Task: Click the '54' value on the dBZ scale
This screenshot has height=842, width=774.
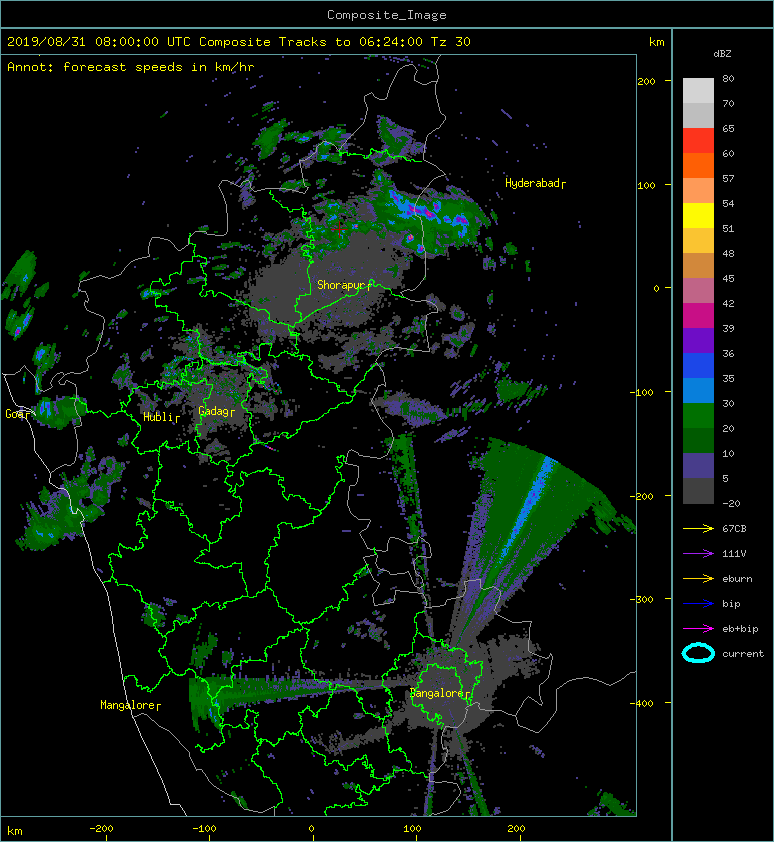Action: (728, 204)
